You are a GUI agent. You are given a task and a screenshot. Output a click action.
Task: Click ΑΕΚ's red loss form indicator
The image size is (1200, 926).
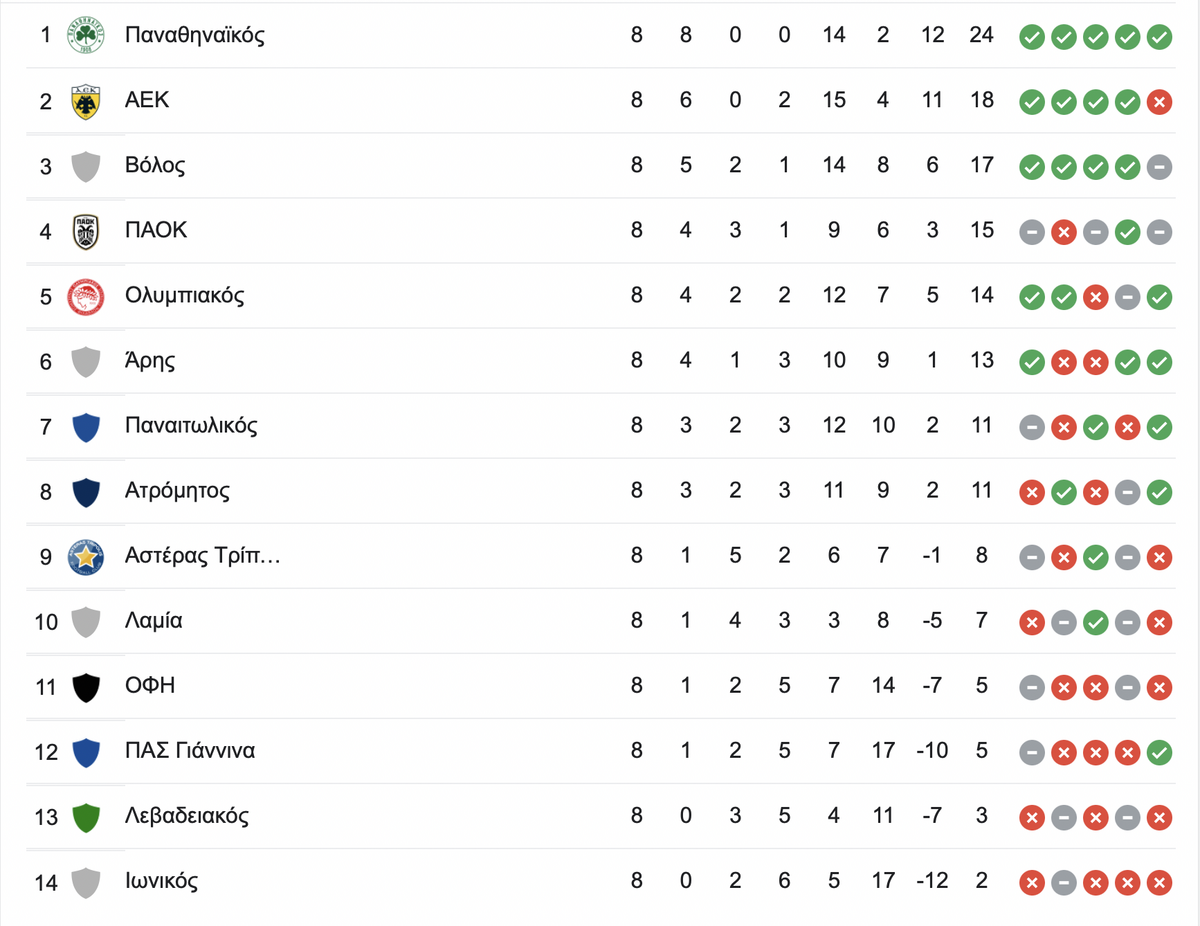[1159, 102]
